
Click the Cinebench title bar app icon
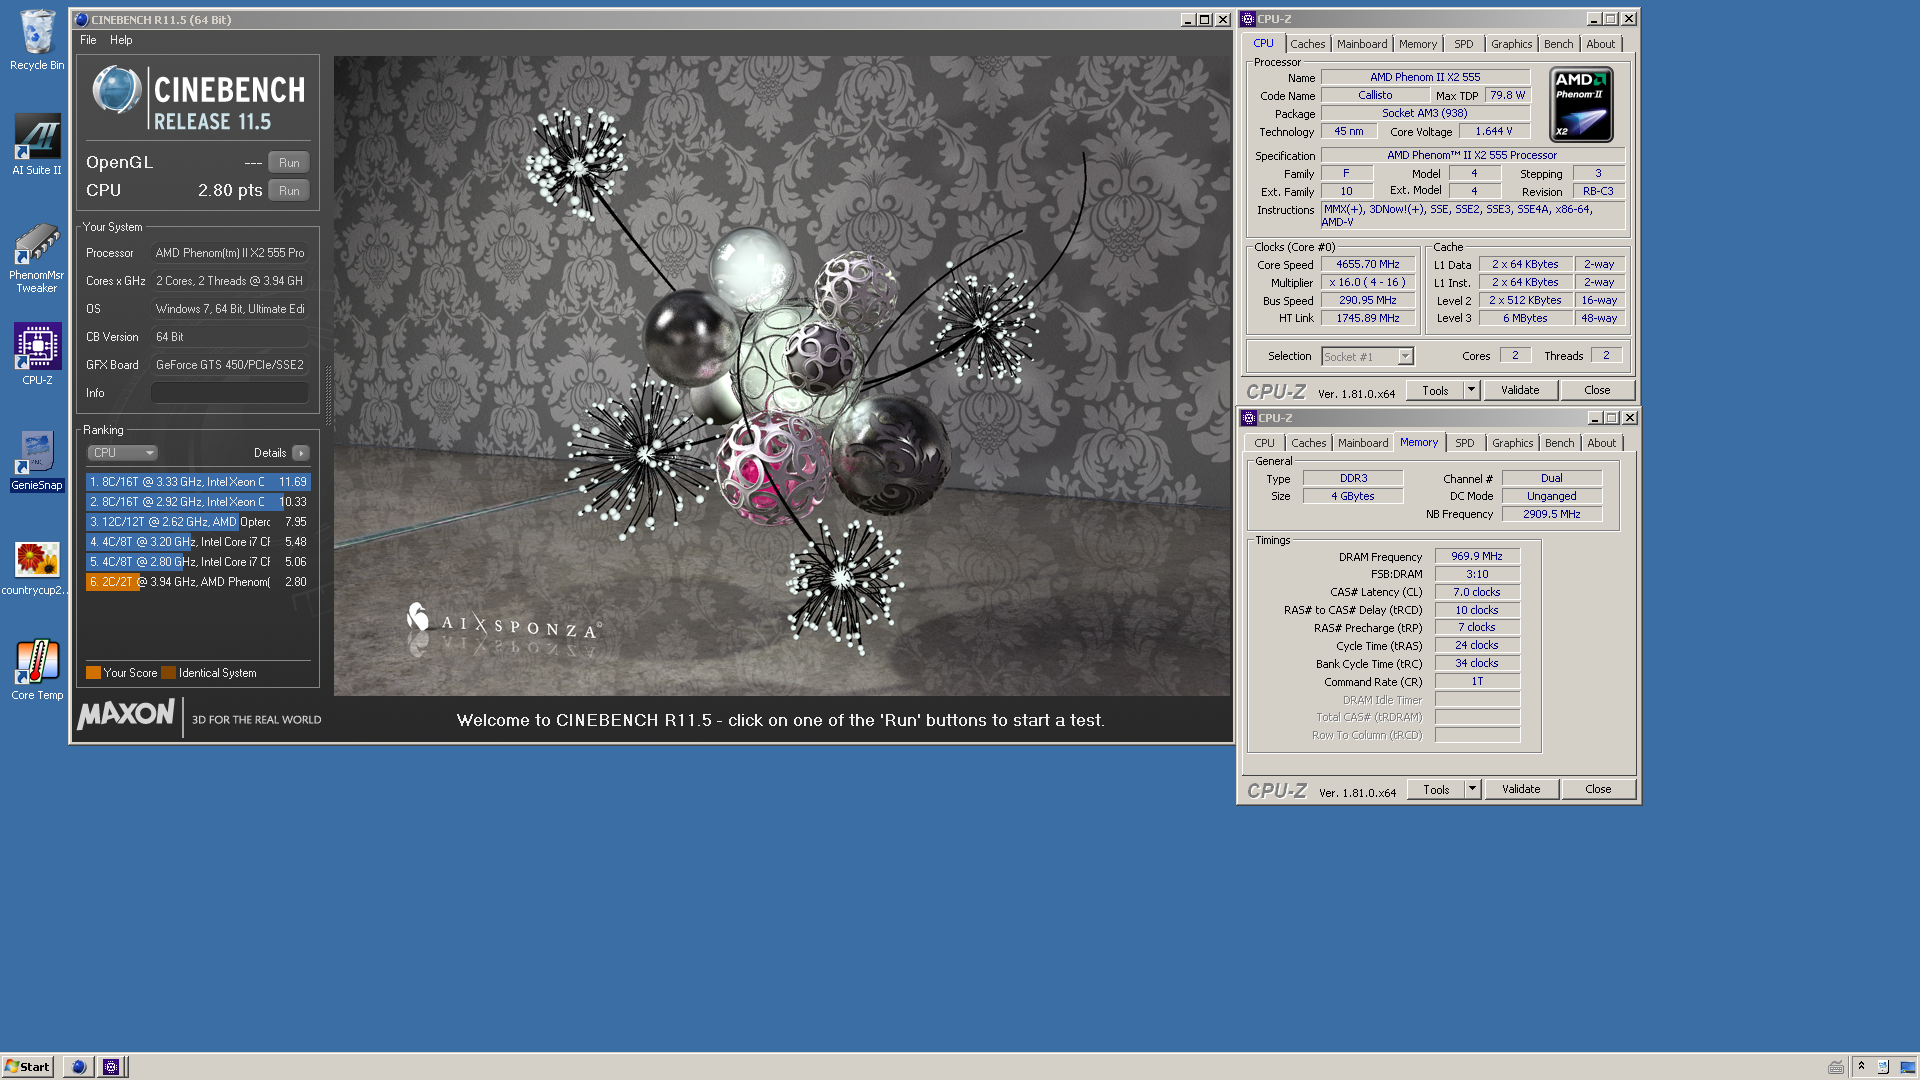(82, 20)
